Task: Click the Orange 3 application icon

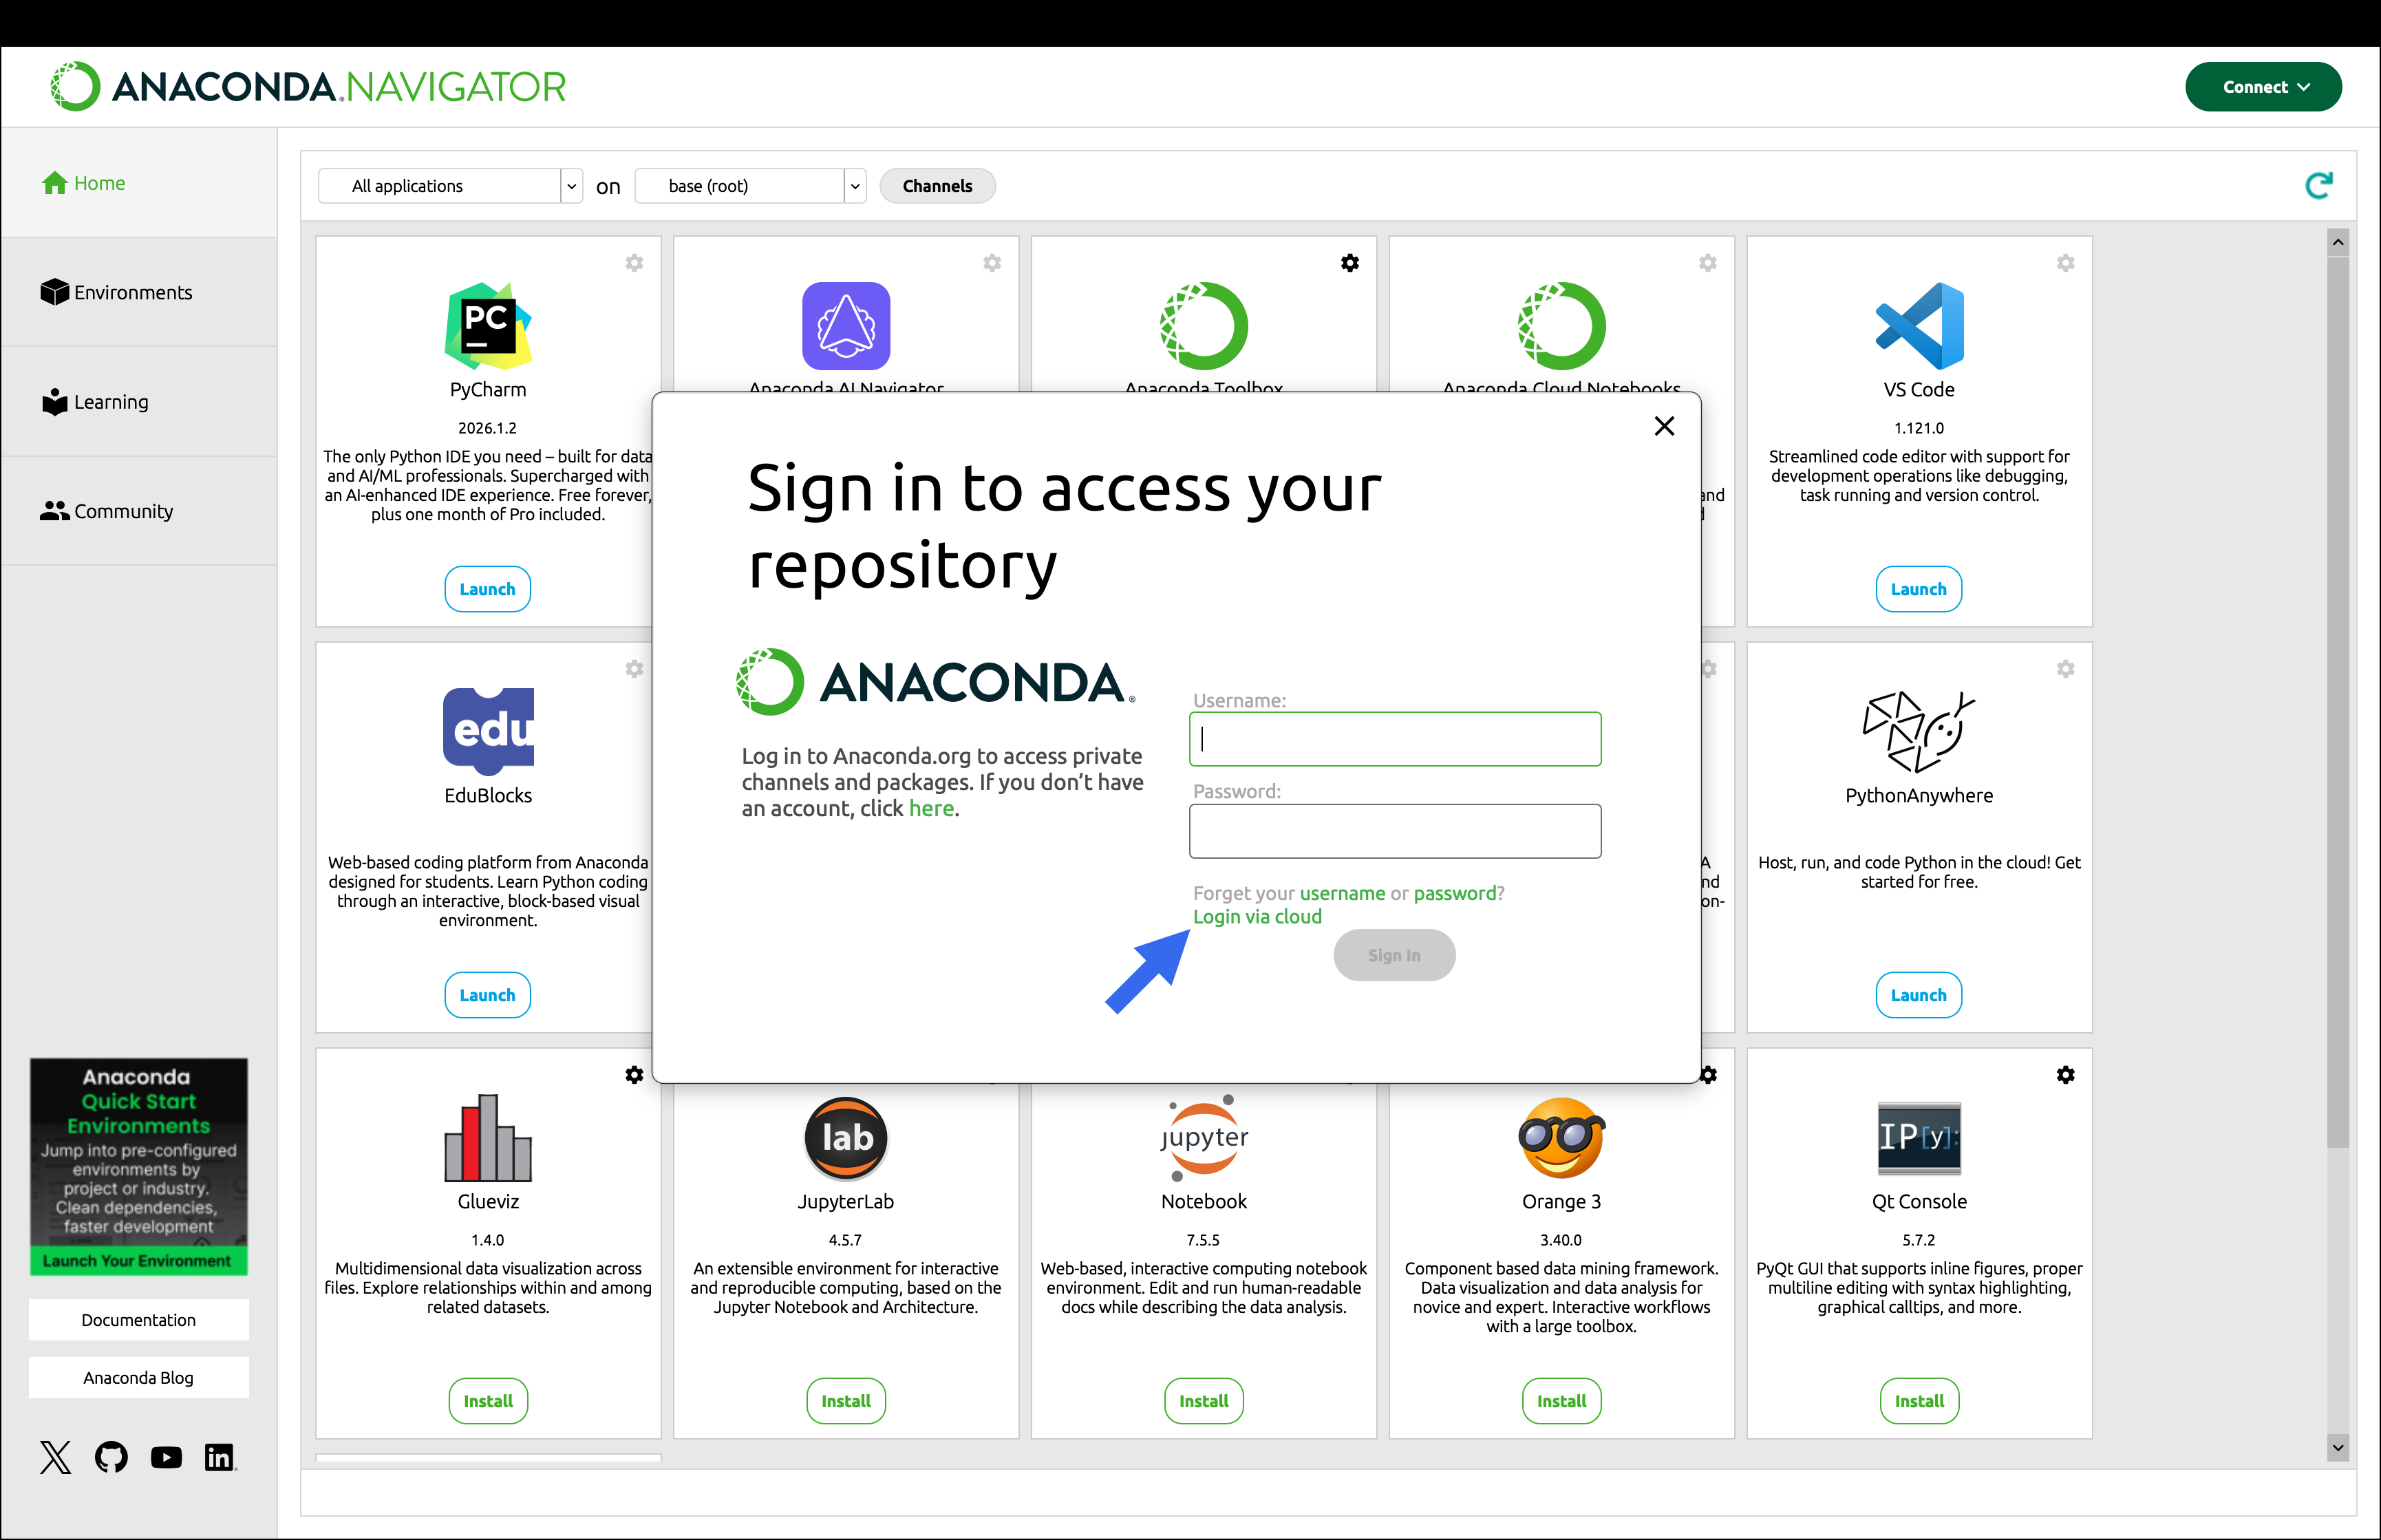Action: tap(1562, 1138)
